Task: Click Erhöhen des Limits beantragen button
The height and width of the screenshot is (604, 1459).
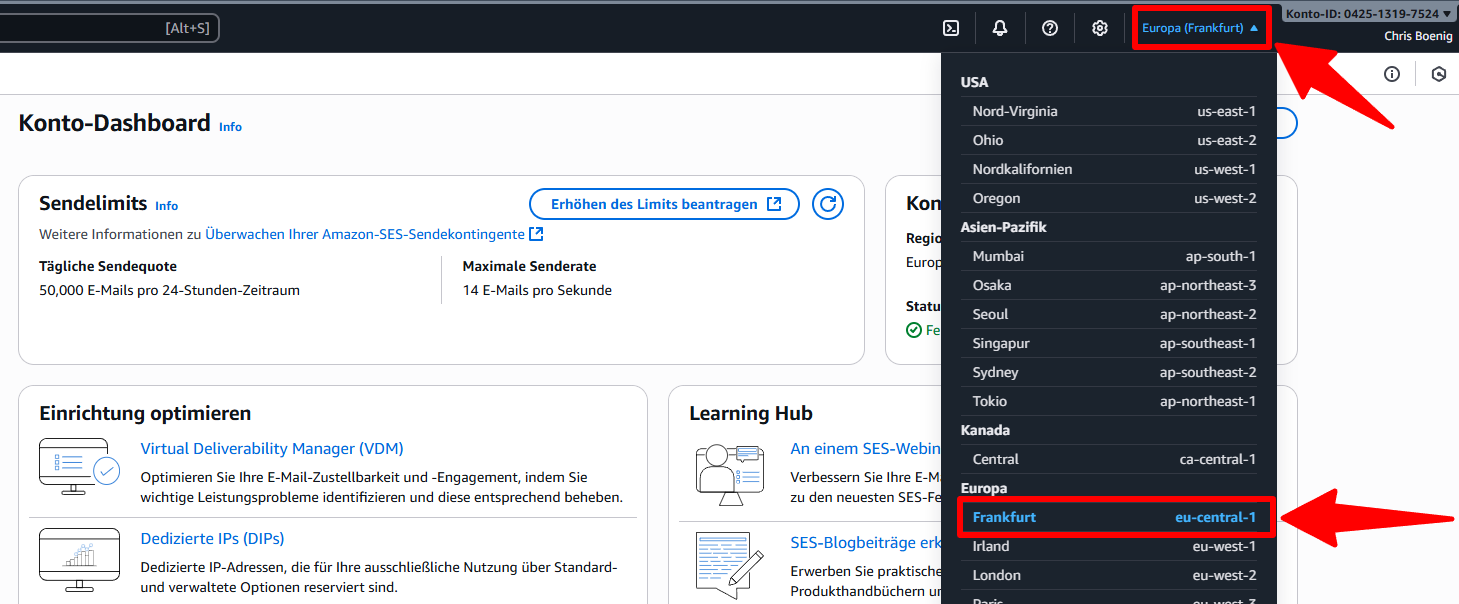Action: [664, 204]
